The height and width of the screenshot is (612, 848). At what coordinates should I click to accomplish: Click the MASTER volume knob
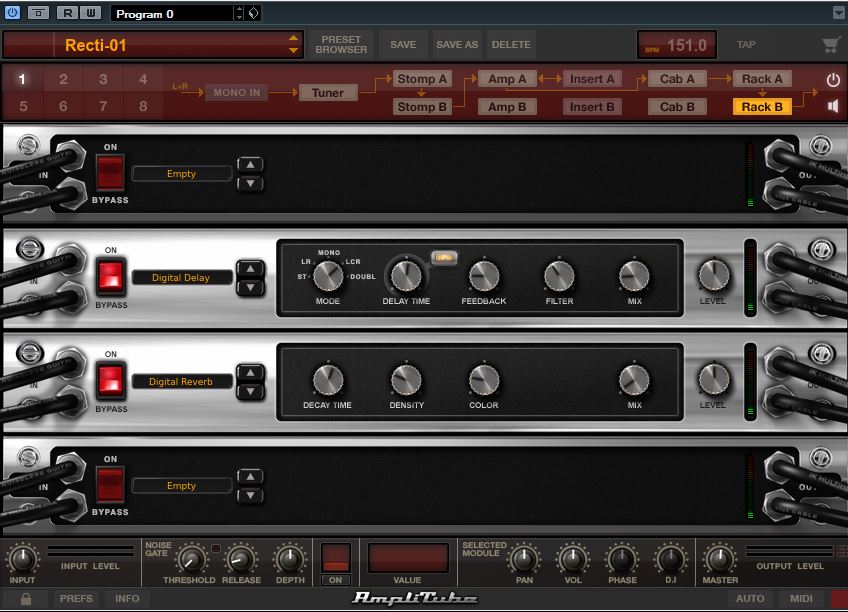tap(720, 557)
